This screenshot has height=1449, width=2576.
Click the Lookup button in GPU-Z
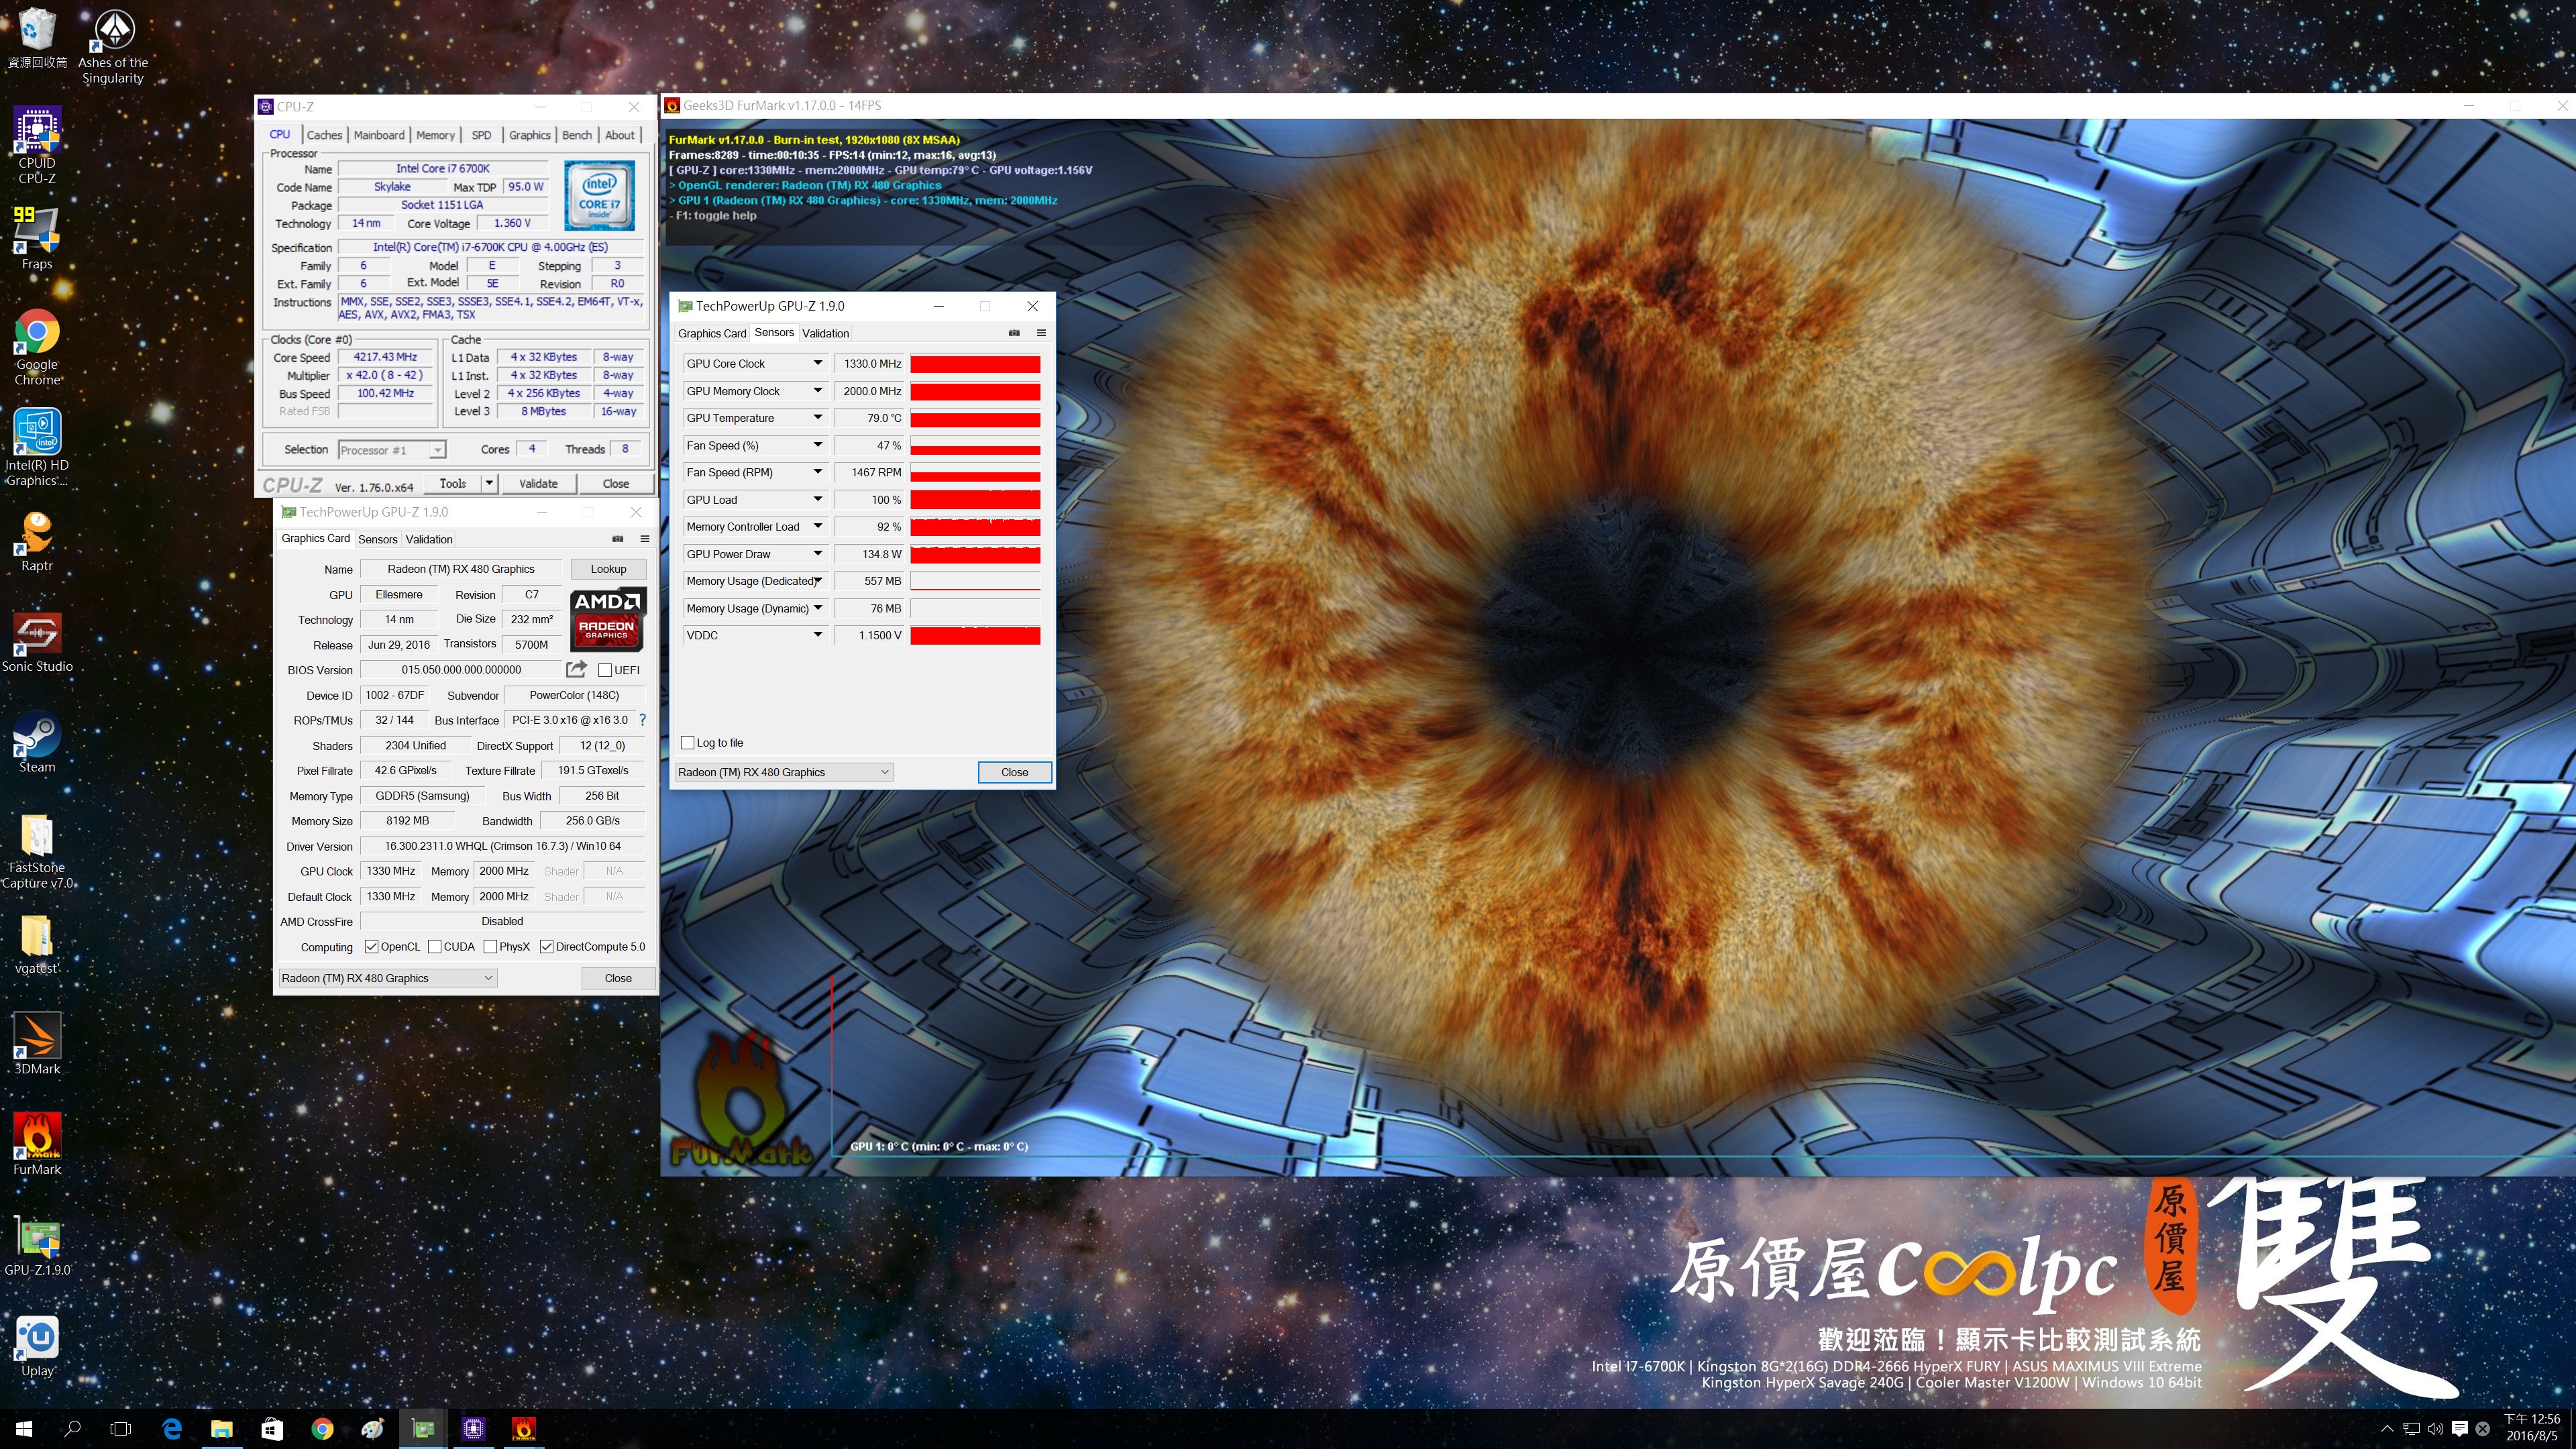pos(608,569)
